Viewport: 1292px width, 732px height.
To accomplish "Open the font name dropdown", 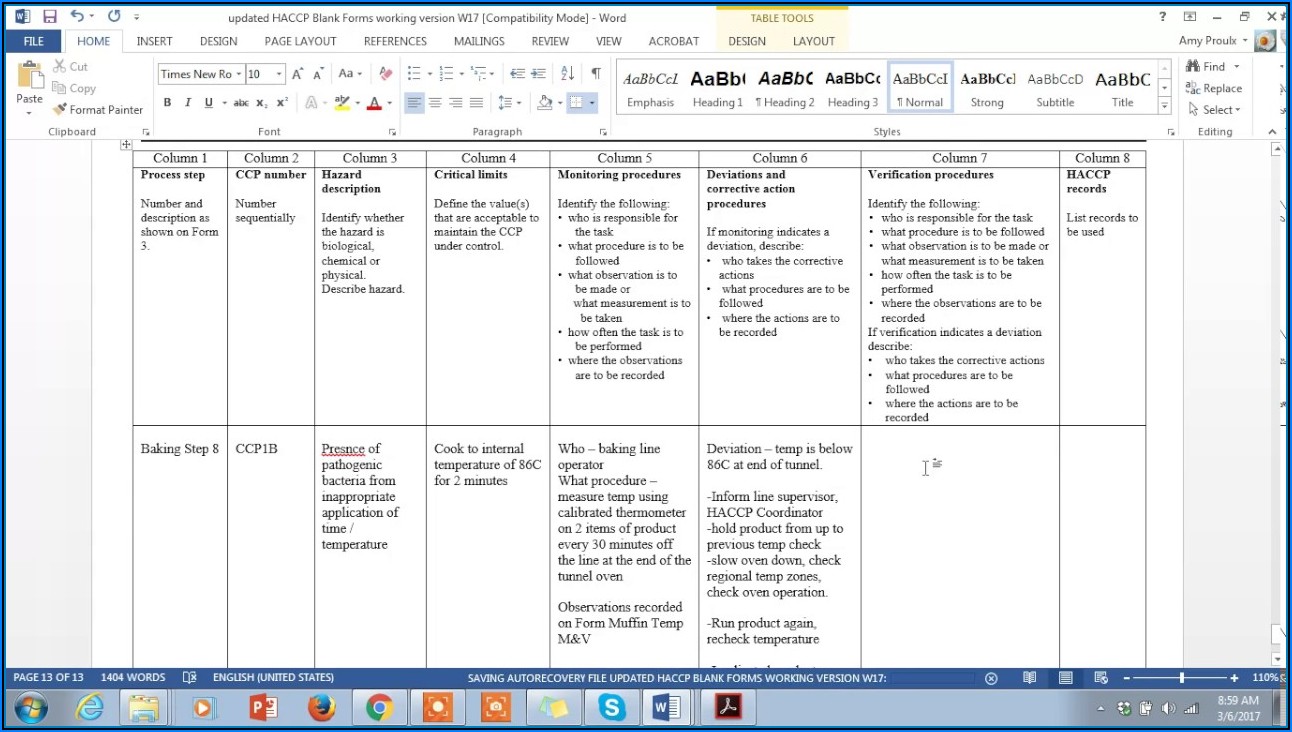I will pos(239,74).
